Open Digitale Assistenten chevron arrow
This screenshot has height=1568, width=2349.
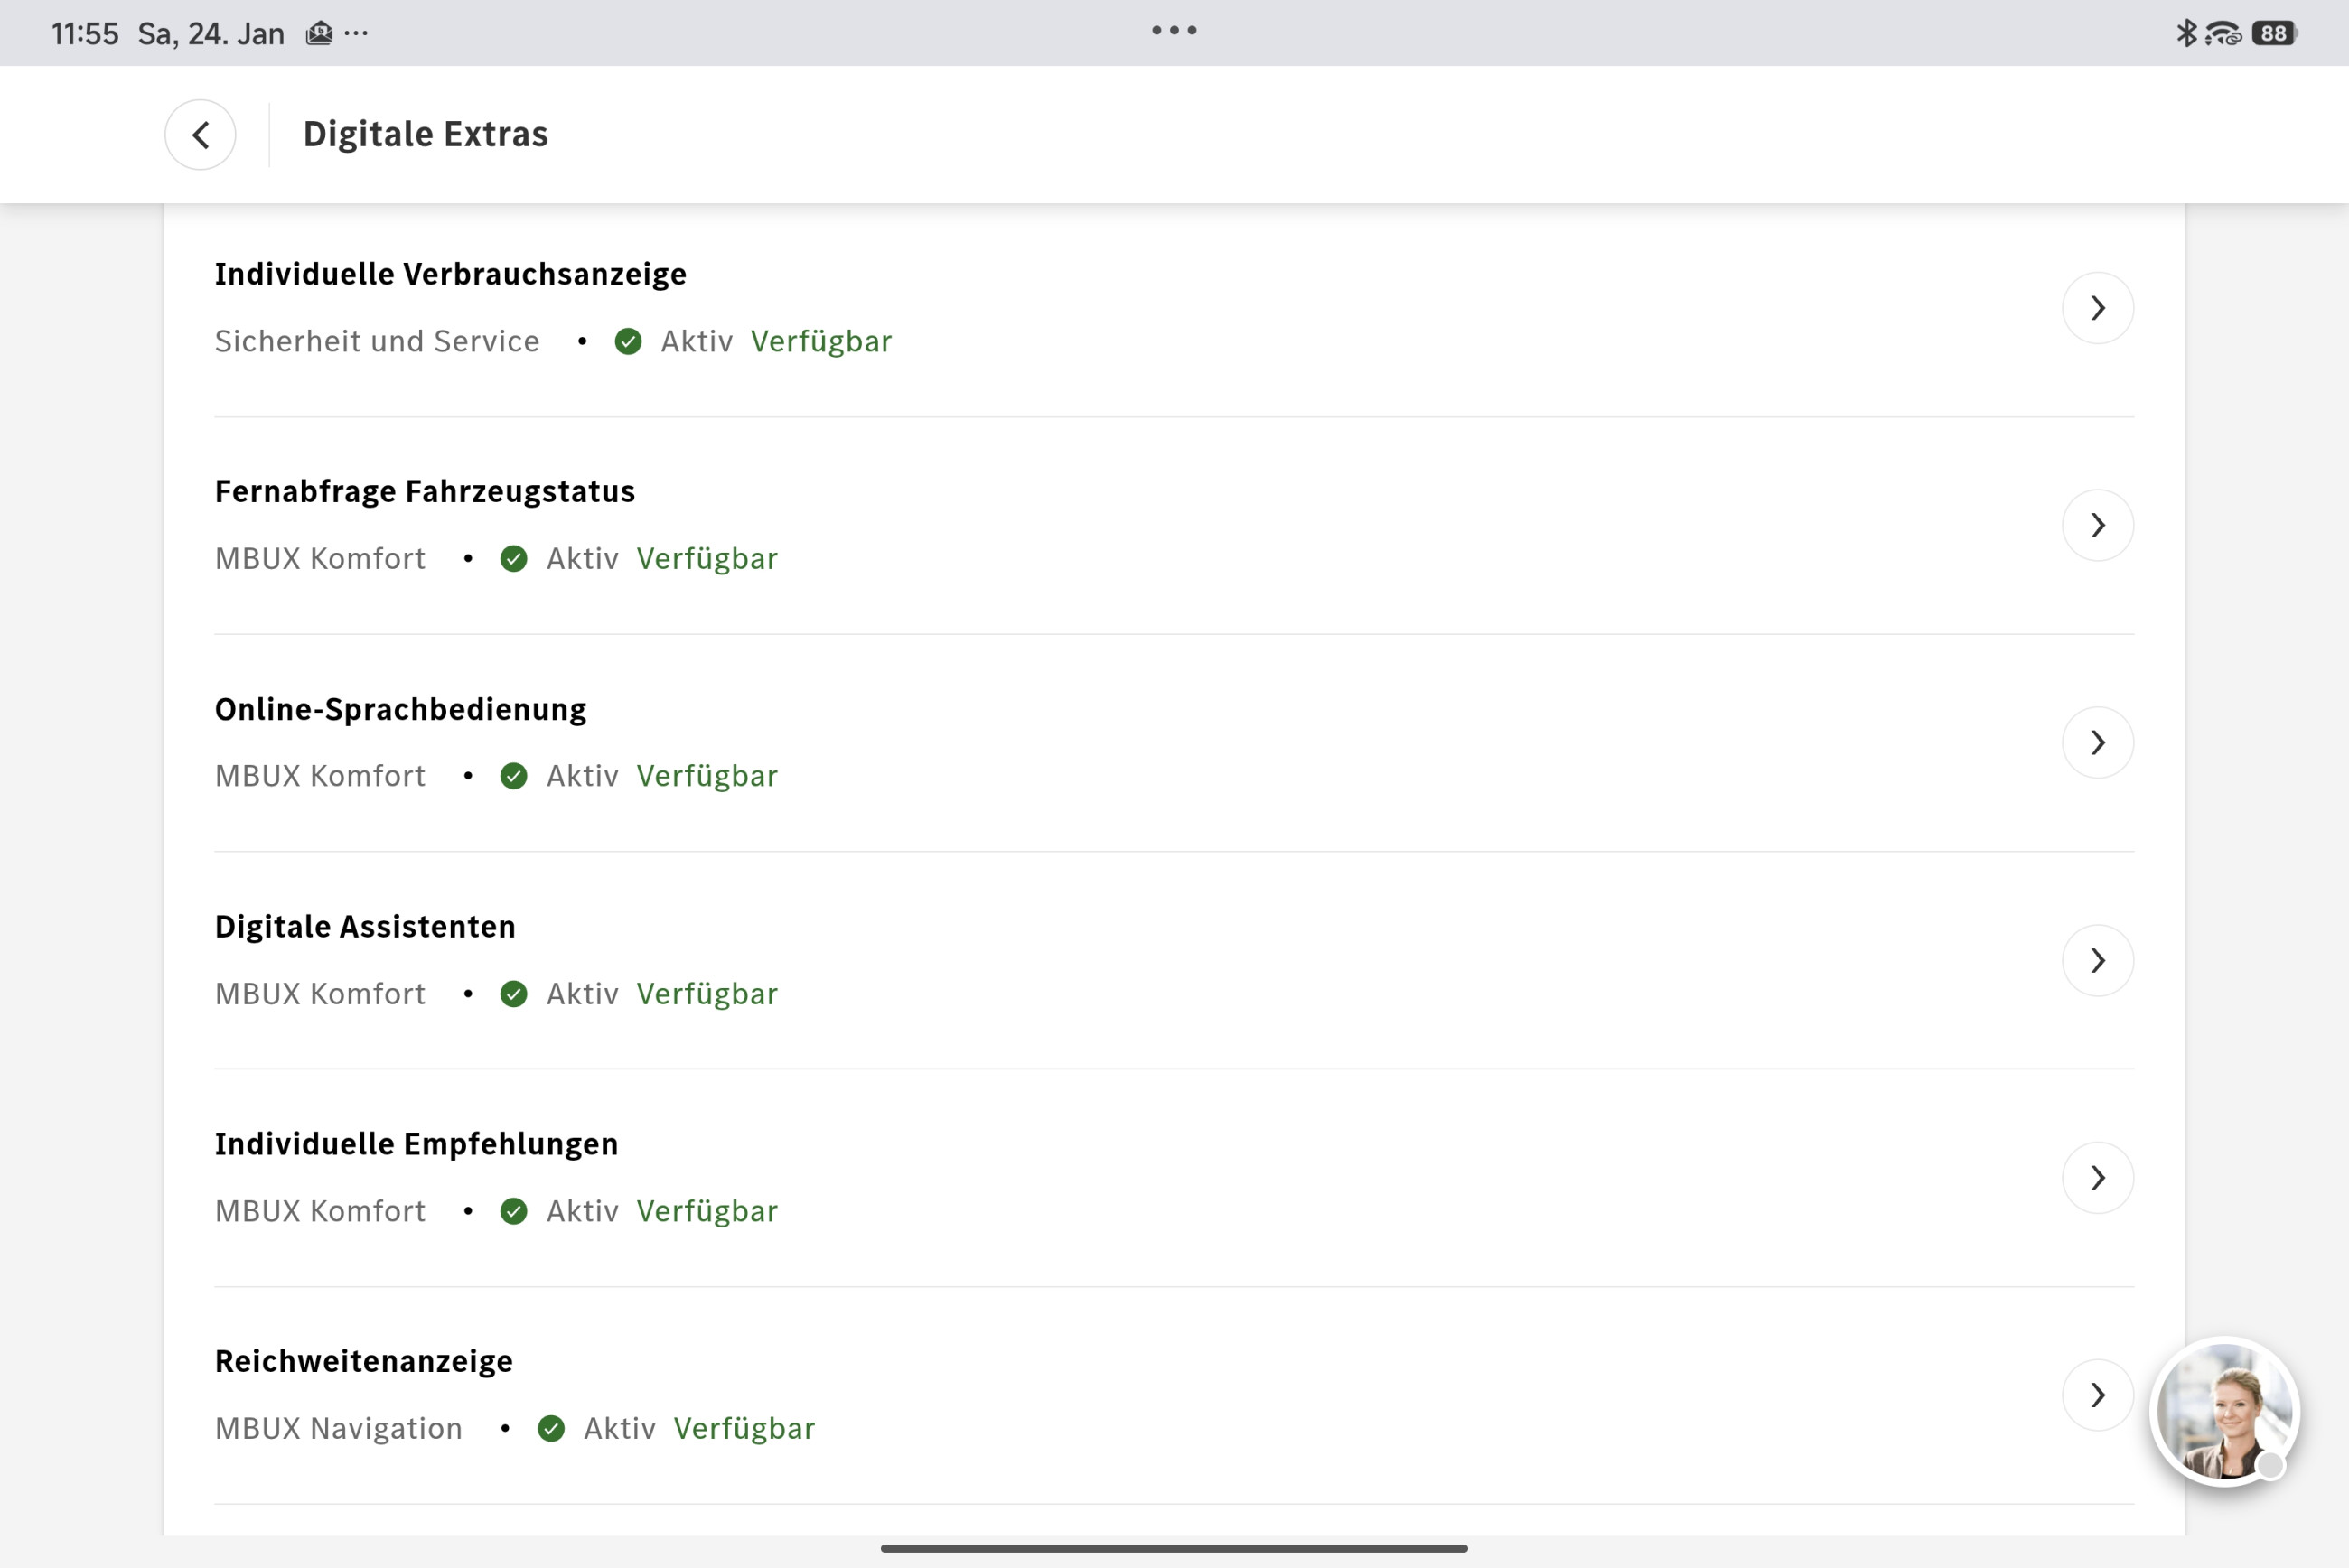pyautogui.click(x=2097, y=960)
